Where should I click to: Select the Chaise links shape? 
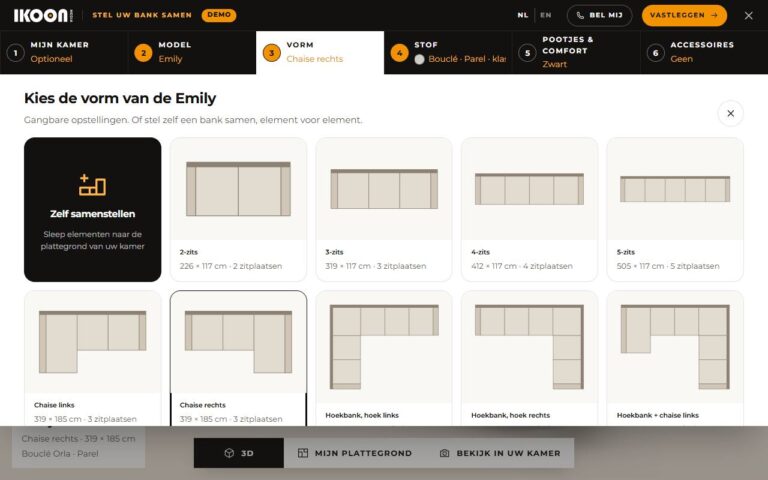coord(93,358)
